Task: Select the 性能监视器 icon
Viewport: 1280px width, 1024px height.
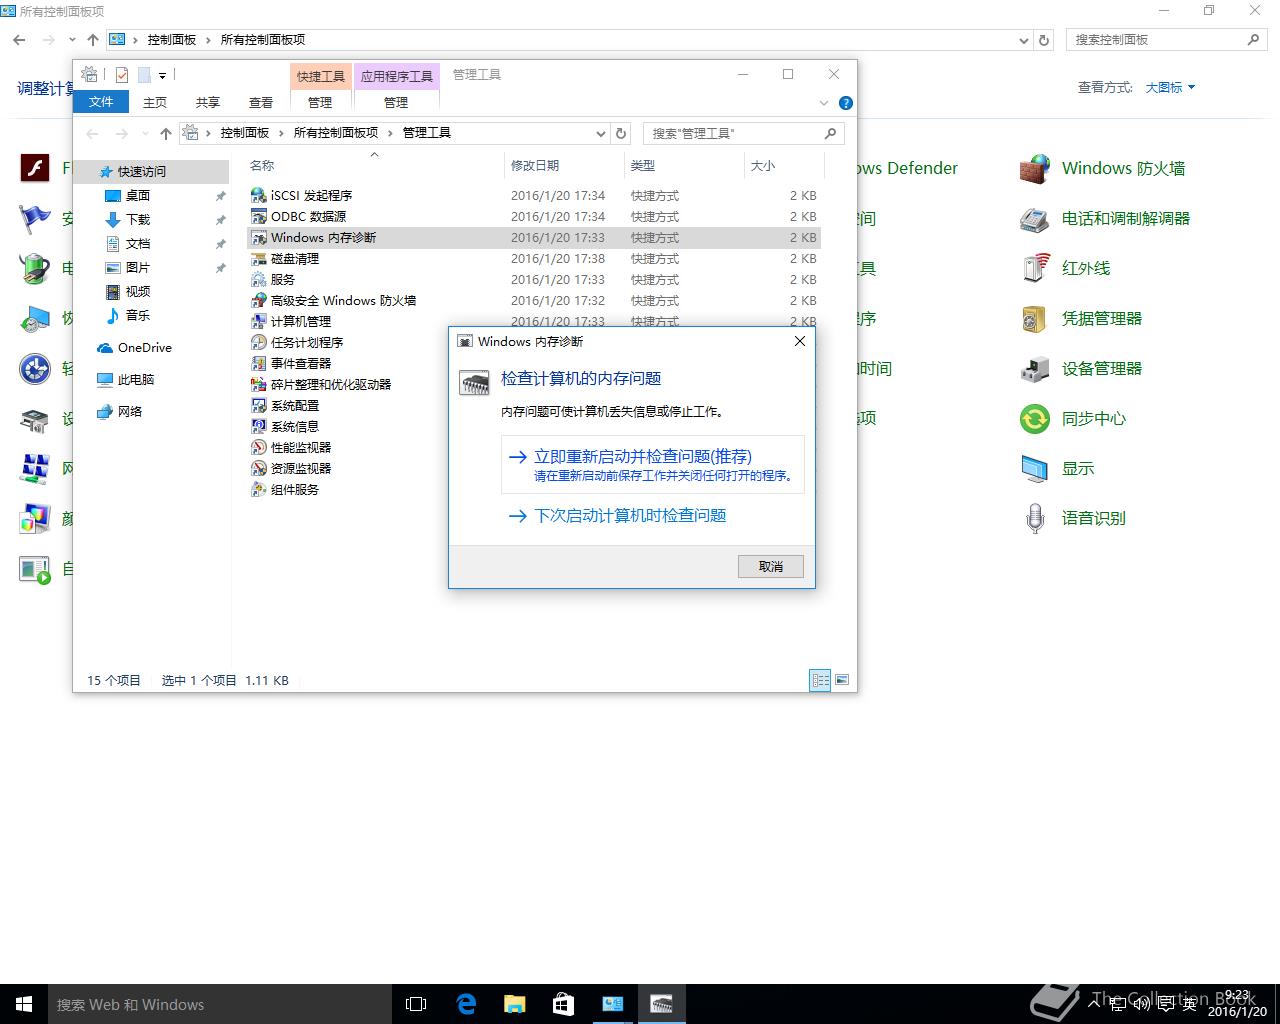Action: point(259,447)
